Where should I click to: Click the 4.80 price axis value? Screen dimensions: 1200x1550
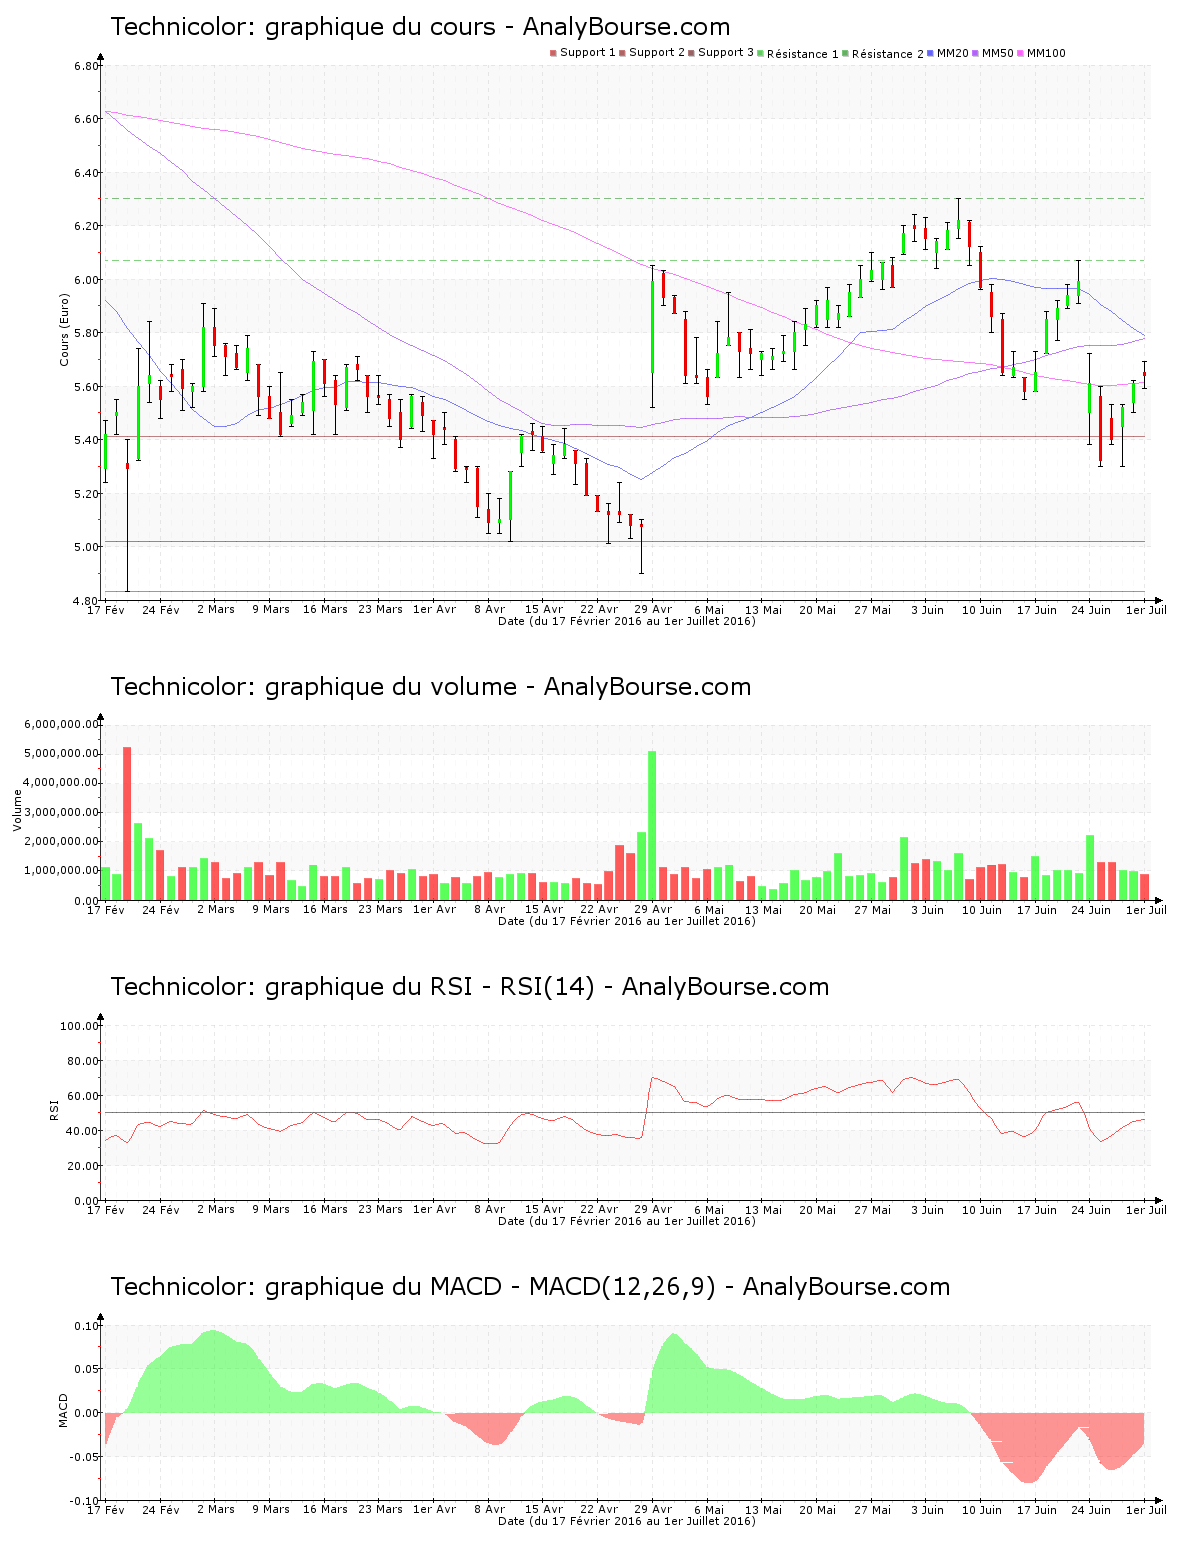(x=86, y=601)
